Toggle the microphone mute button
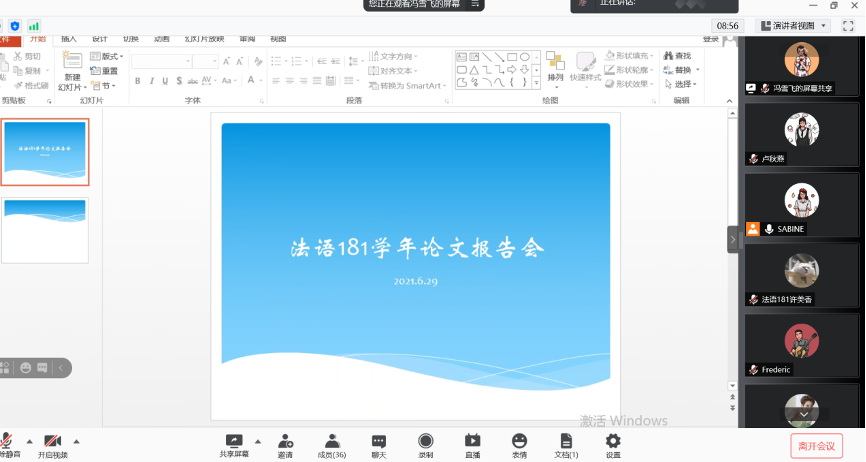This screenshot has width=866, height=462. click(7, 441)
